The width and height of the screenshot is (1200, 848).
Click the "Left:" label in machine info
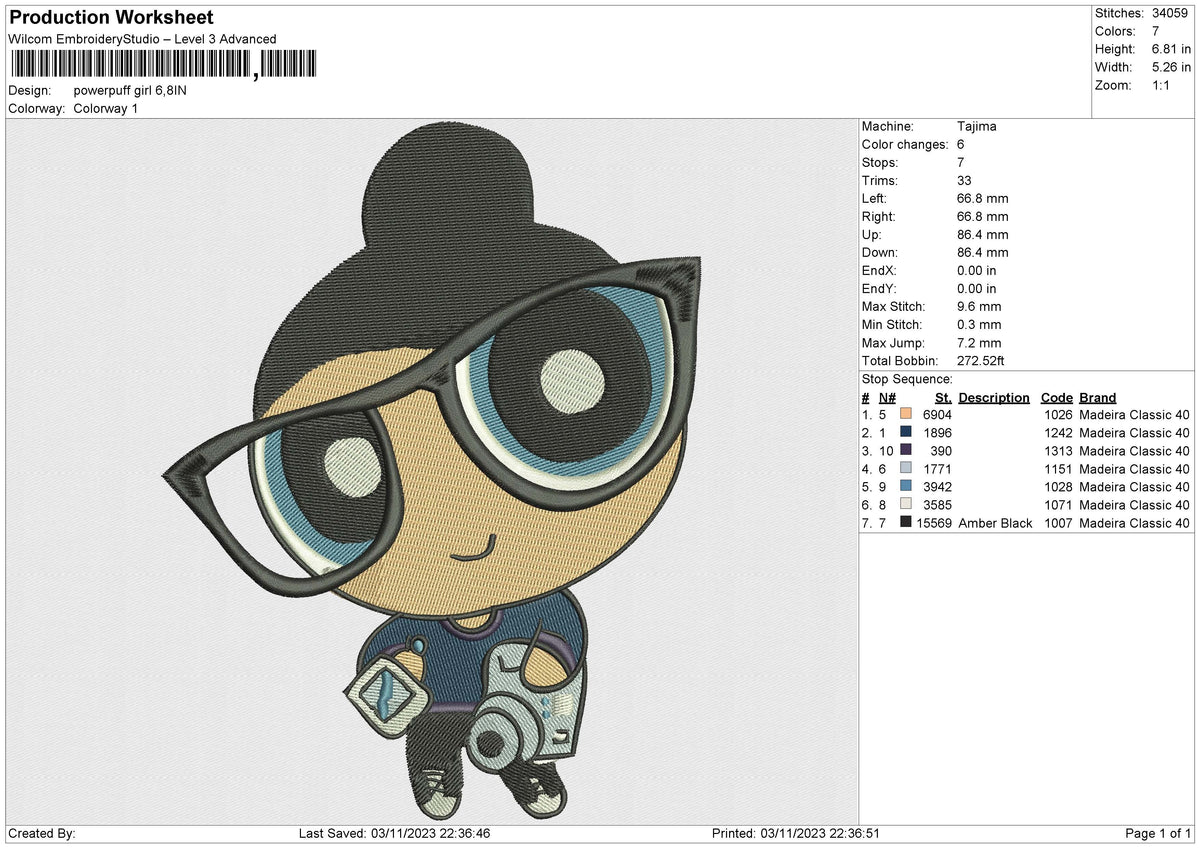[875, 199]
